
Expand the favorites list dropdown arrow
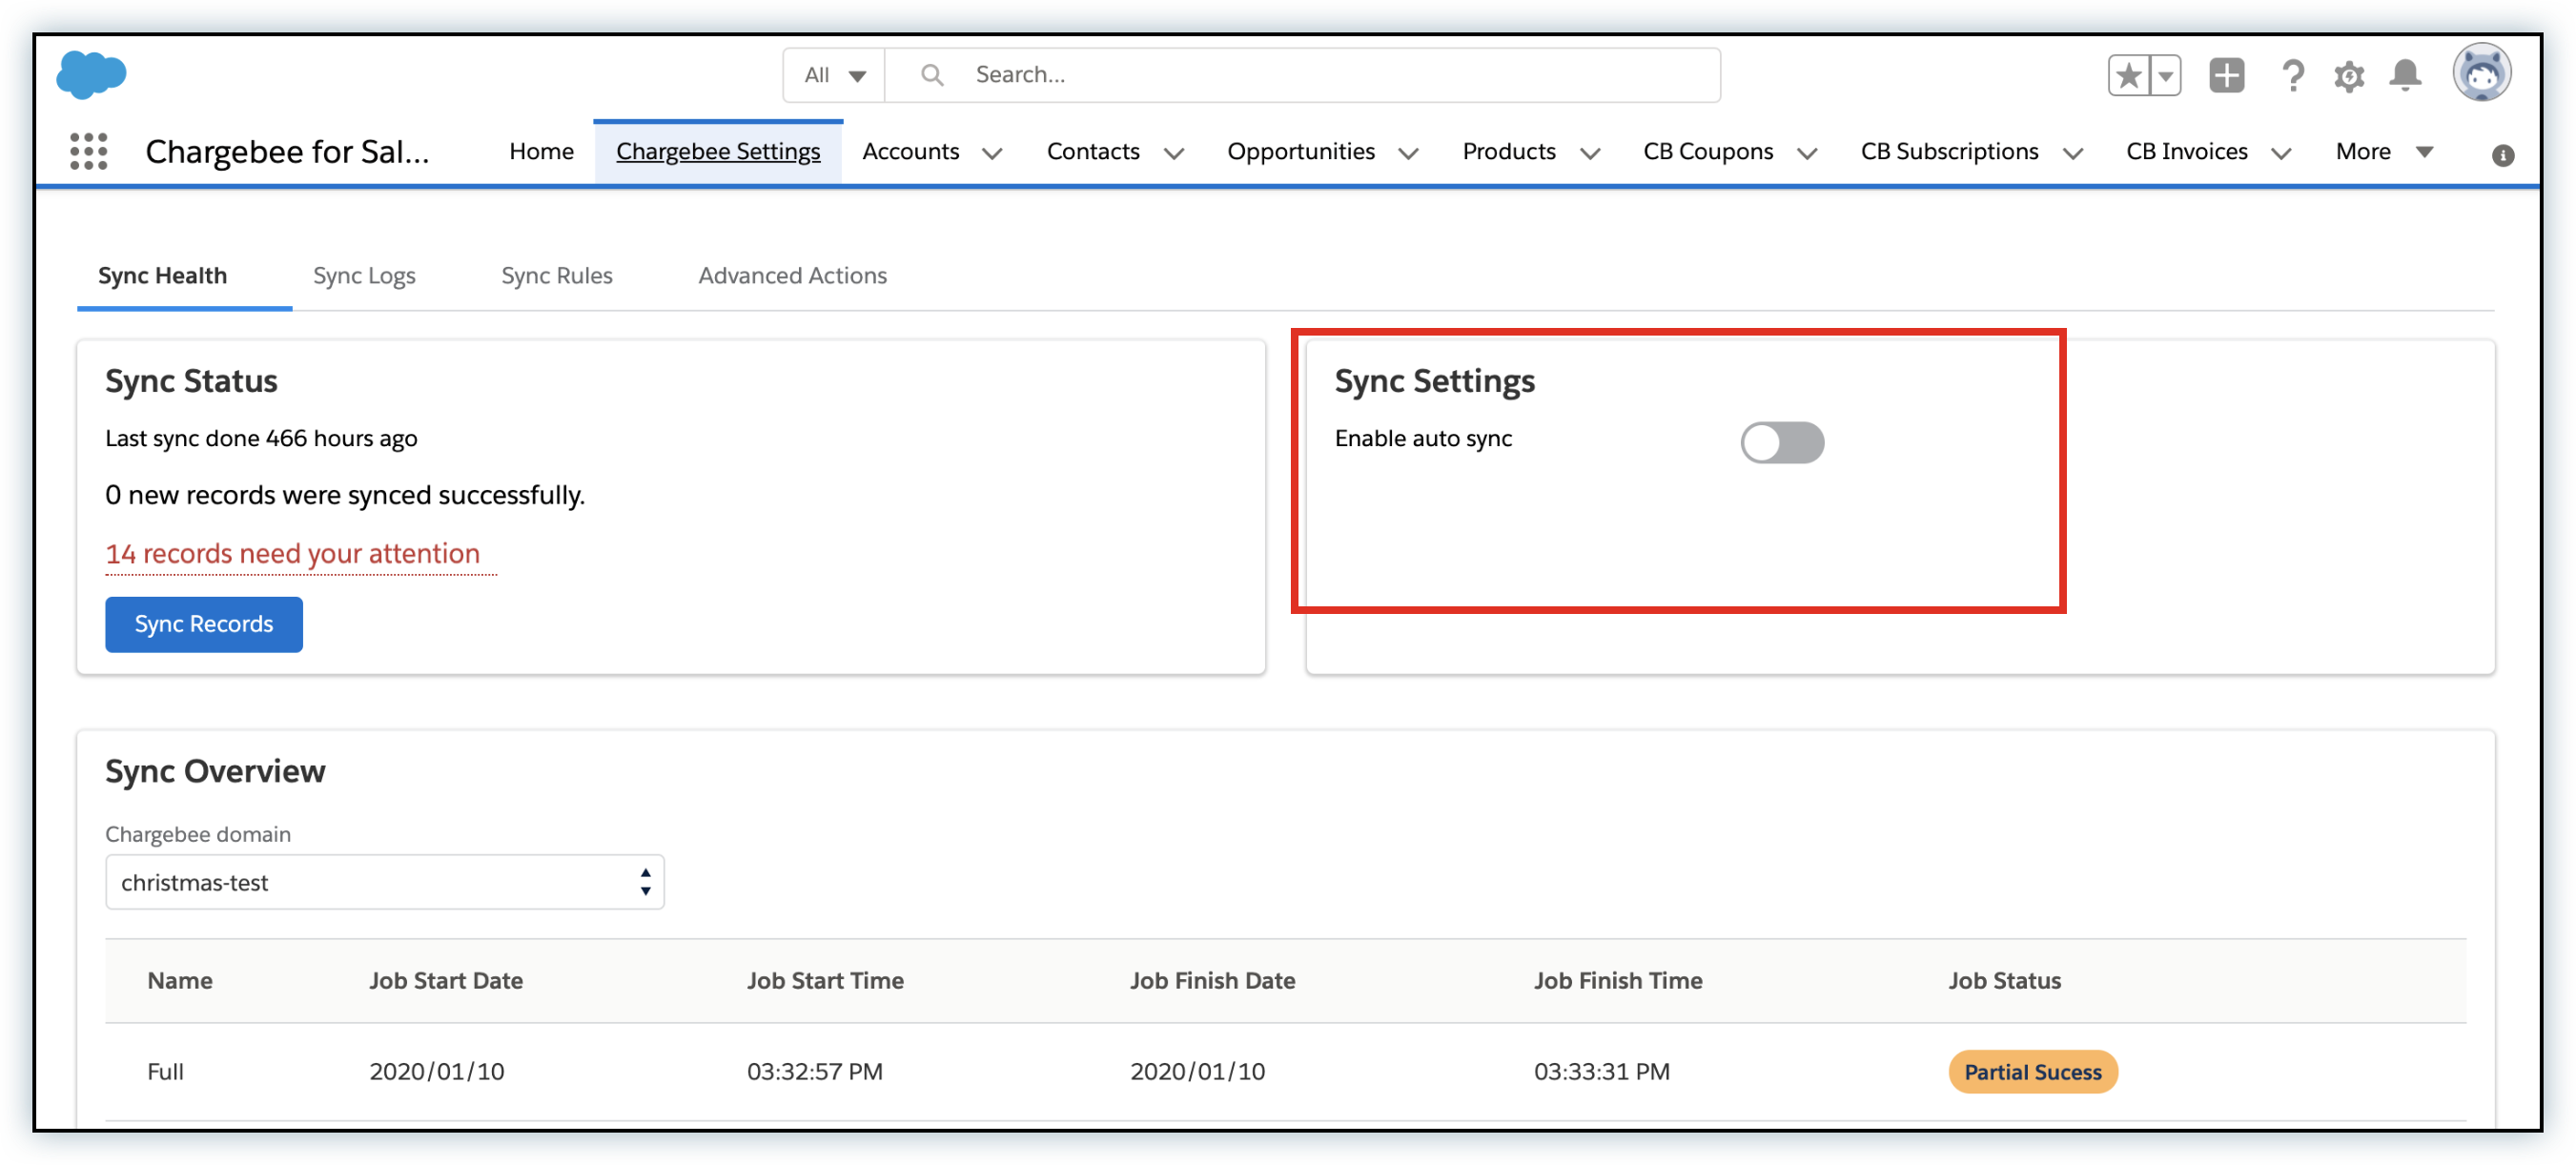coord(2165,75)
